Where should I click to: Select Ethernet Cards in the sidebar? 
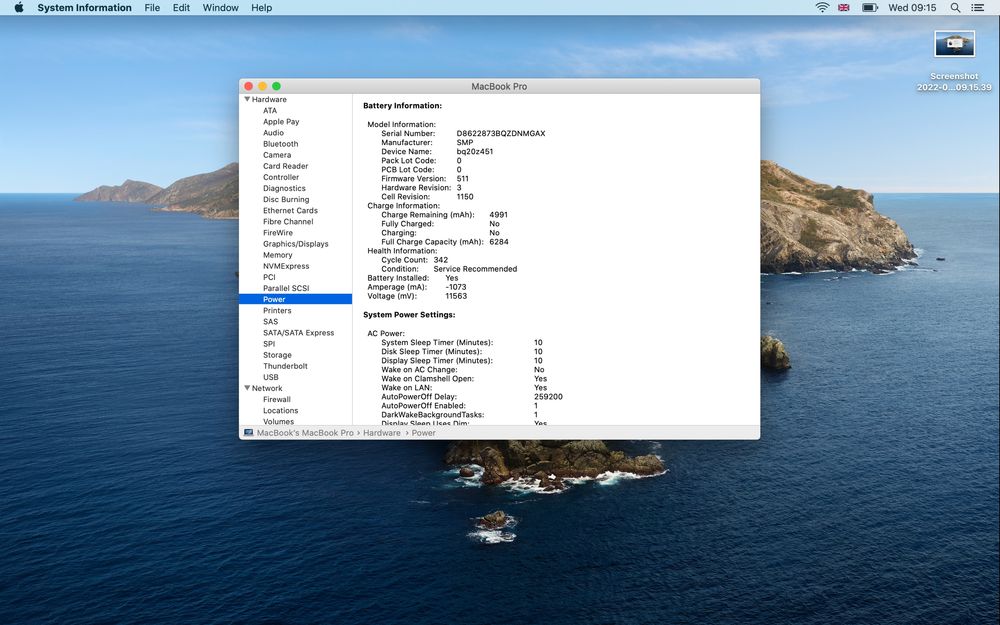pyautogui.click(x=290, y=210)
